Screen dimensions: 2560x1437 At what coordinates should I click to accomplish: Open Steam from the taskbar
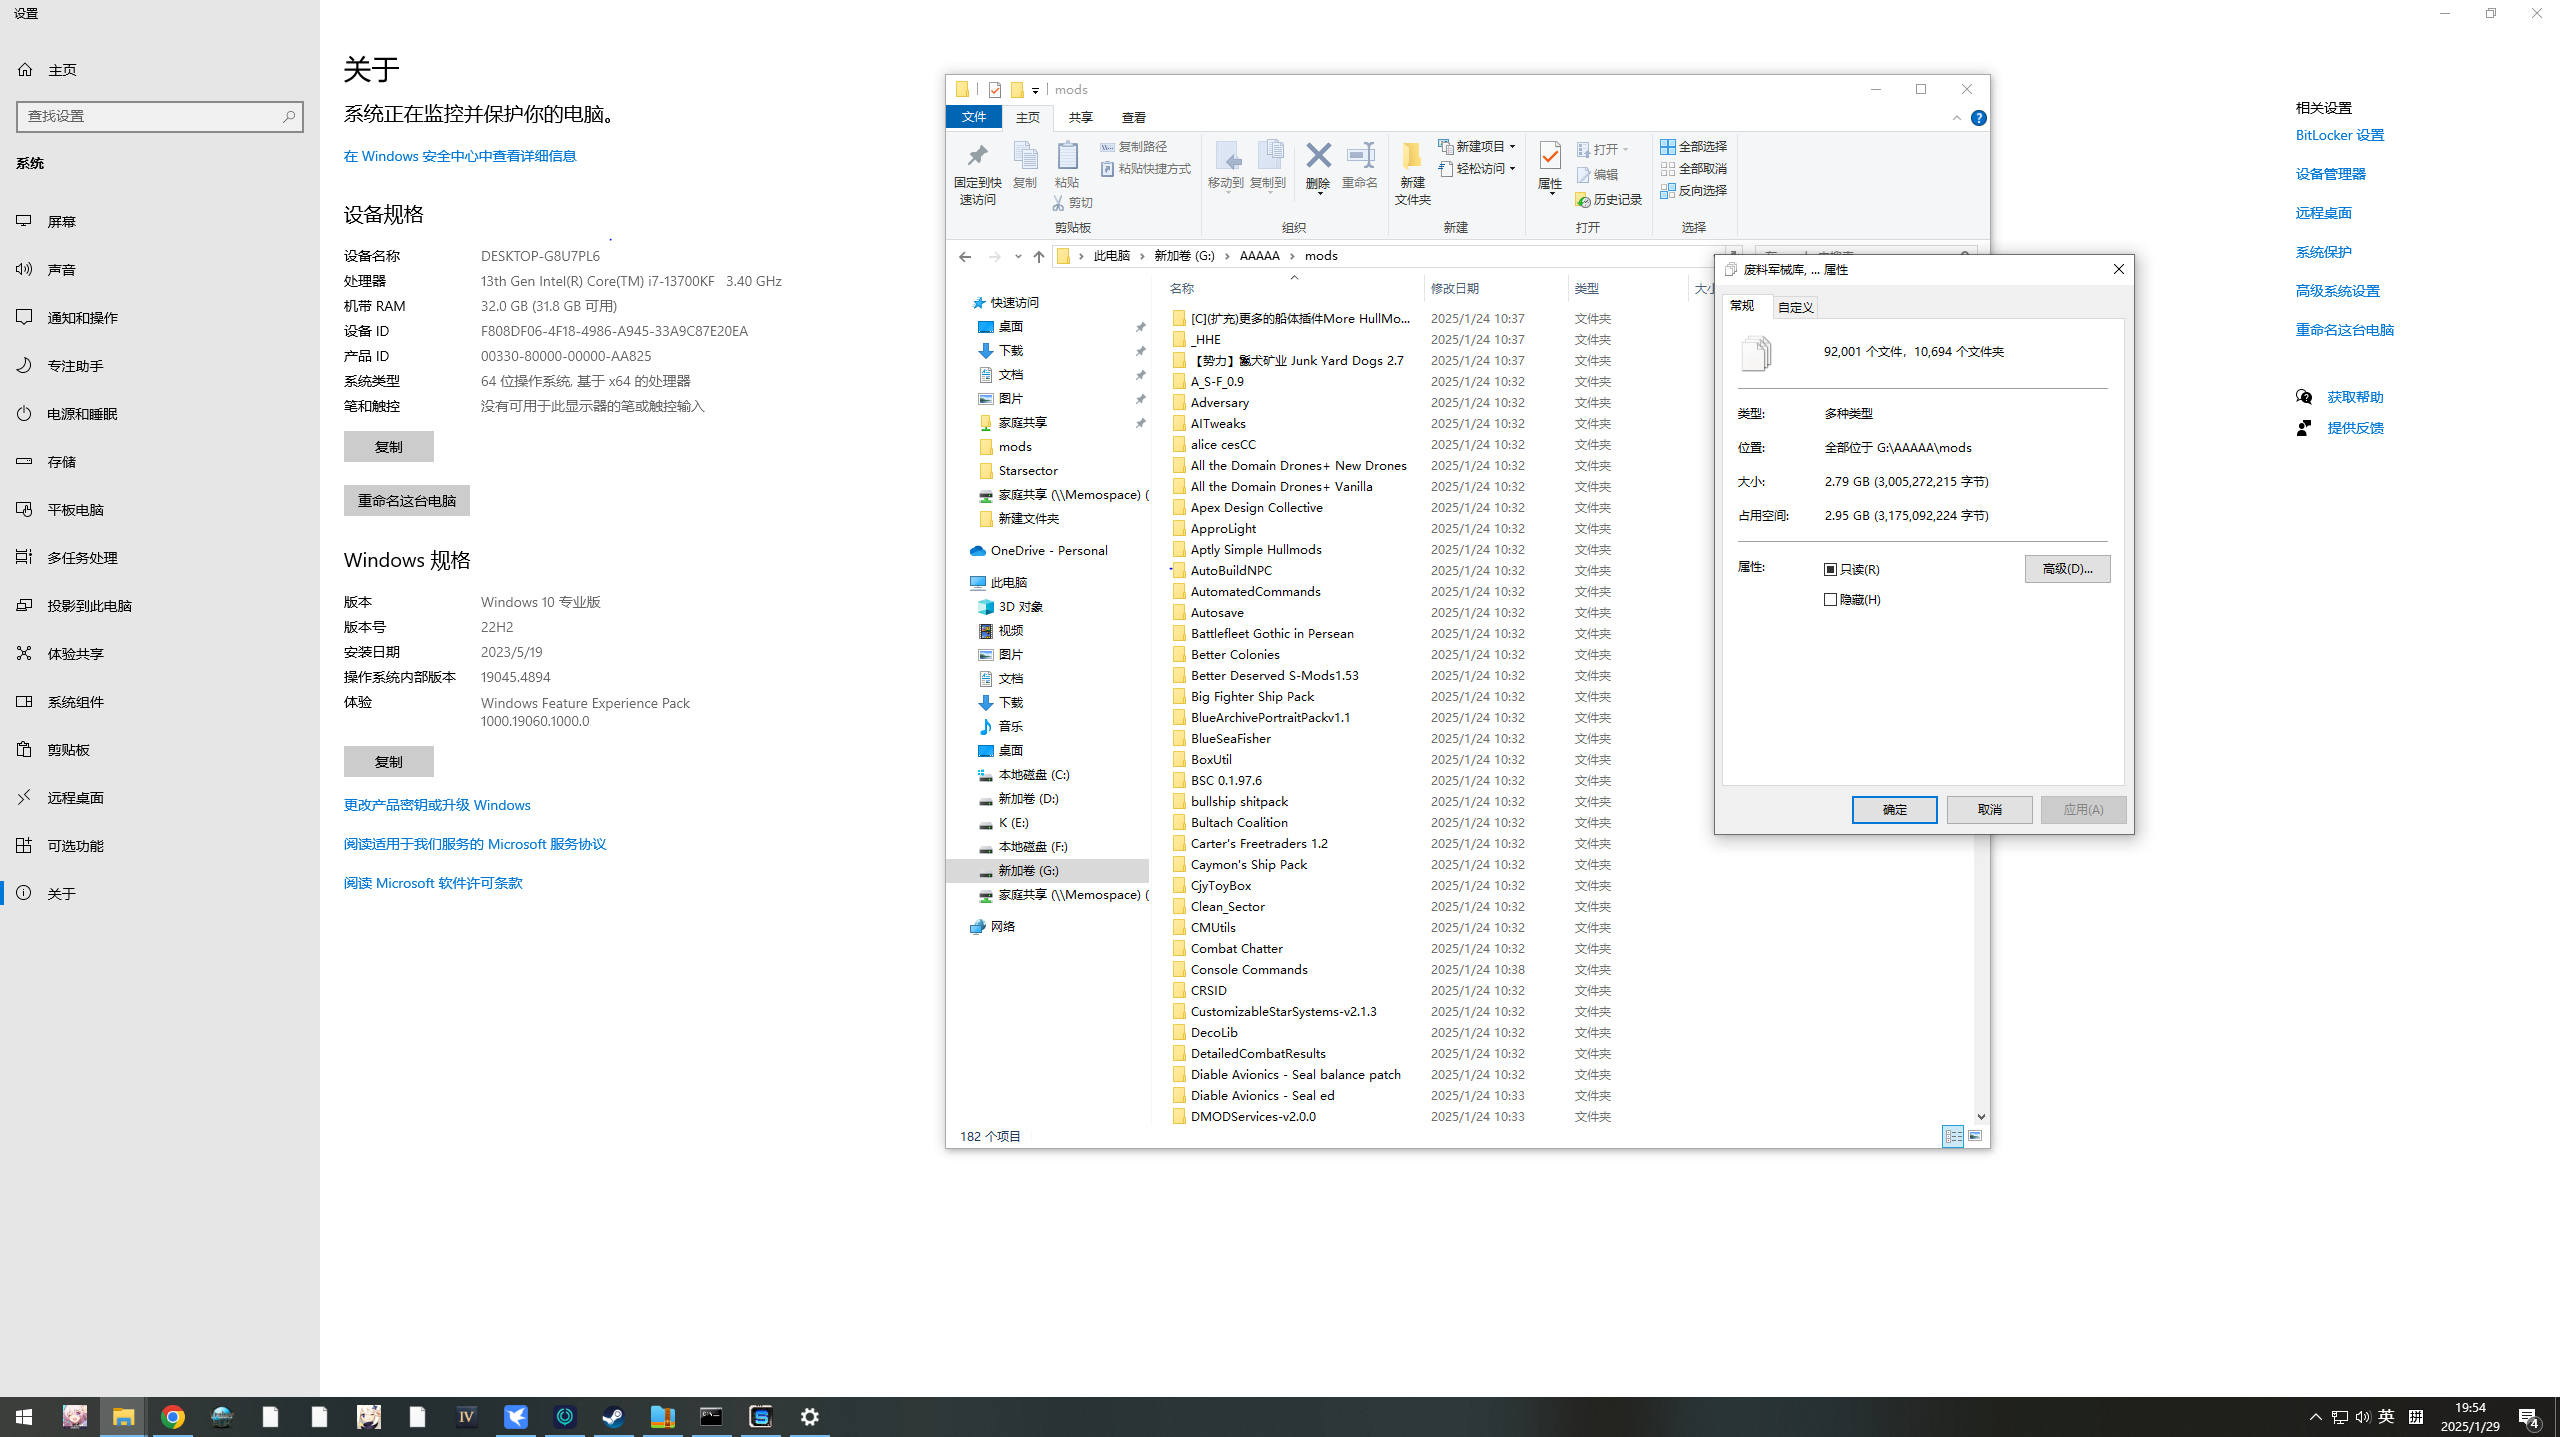point(613,1417)
